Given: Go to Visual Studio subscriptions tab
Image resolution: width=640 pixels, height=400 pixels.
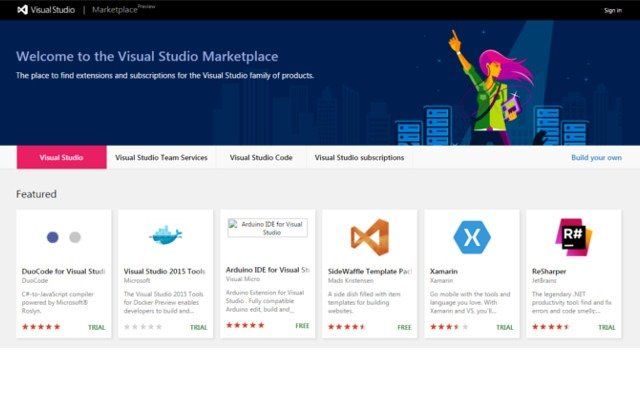Looking at the screenshot, I should (x=359, y=158).
